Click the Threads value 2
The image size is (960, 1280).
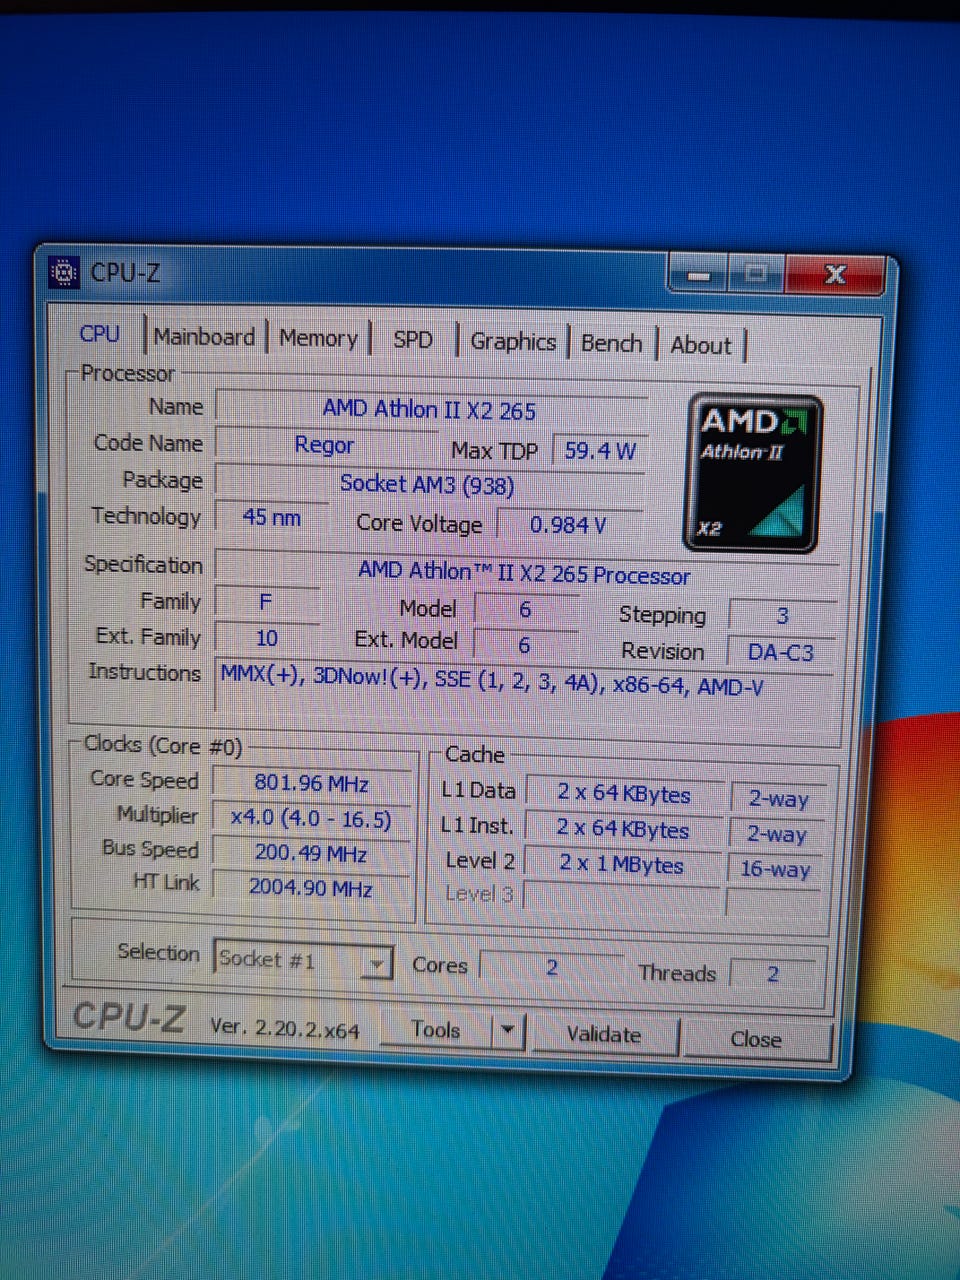point(772,974)
